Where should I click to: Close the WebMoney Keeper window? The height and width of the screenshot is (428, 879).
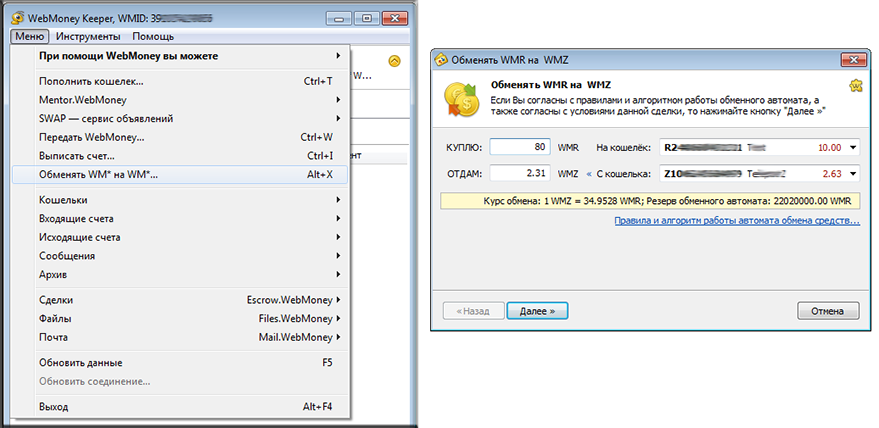(x=396, y=18)
